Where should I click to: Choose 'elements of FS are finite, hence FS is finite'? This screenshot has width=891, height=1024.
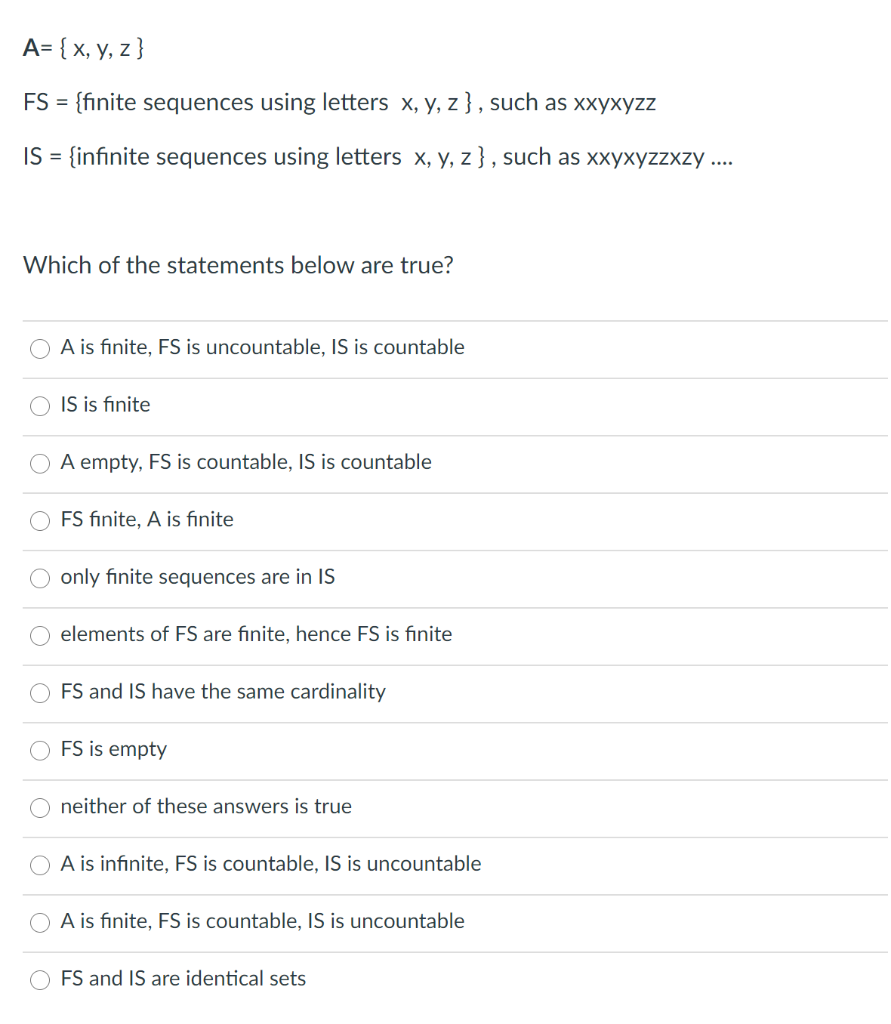pyautogui.click(x=39, y=635)
